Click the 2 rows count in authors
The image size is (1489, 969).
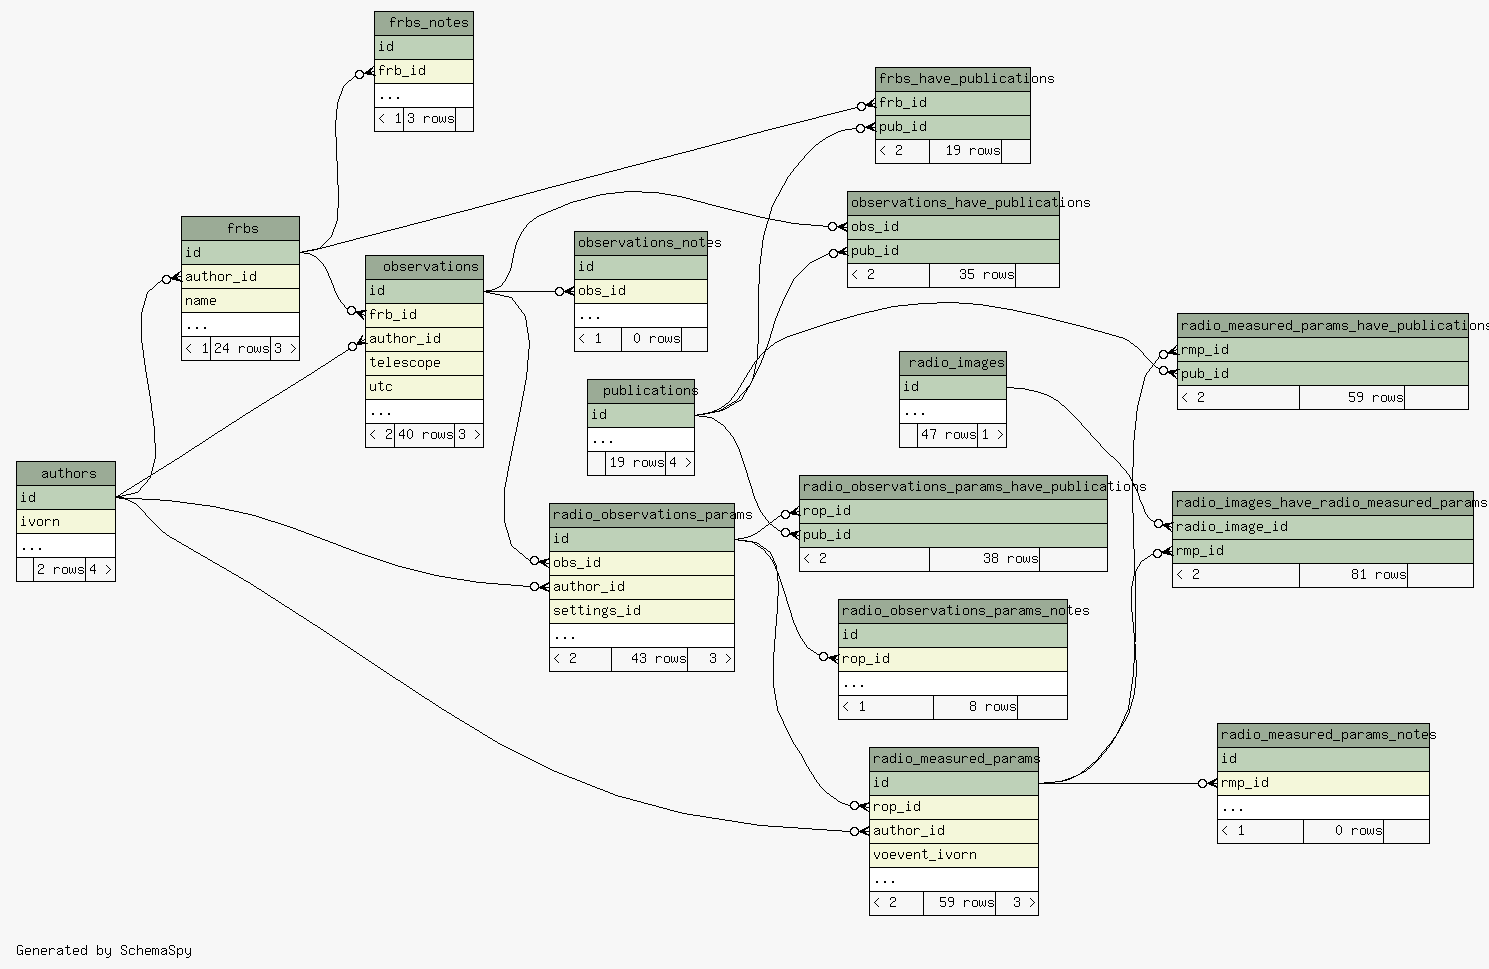click(60, 570)
